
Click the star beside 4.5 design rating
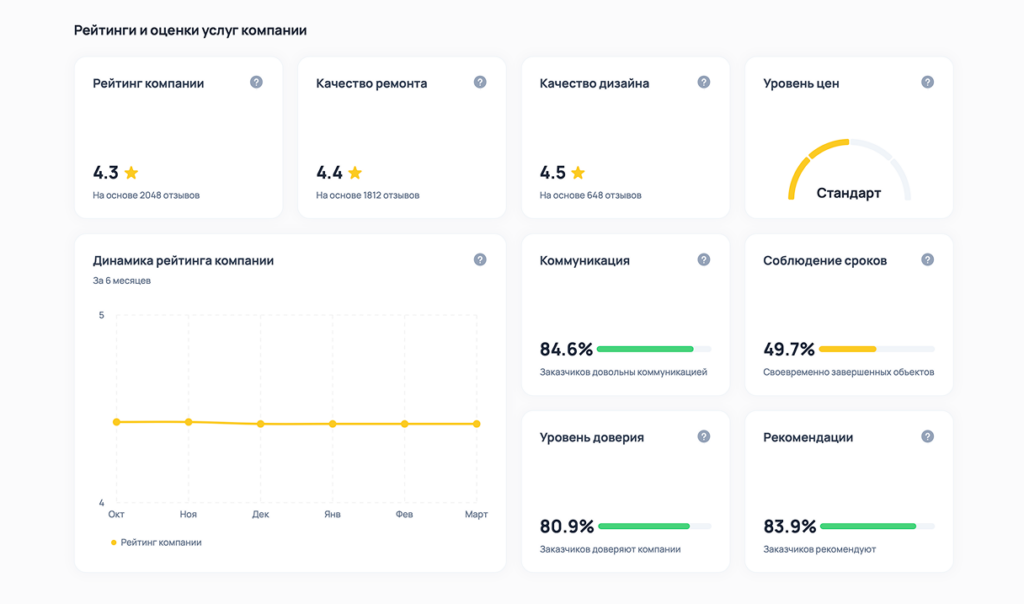578,172
